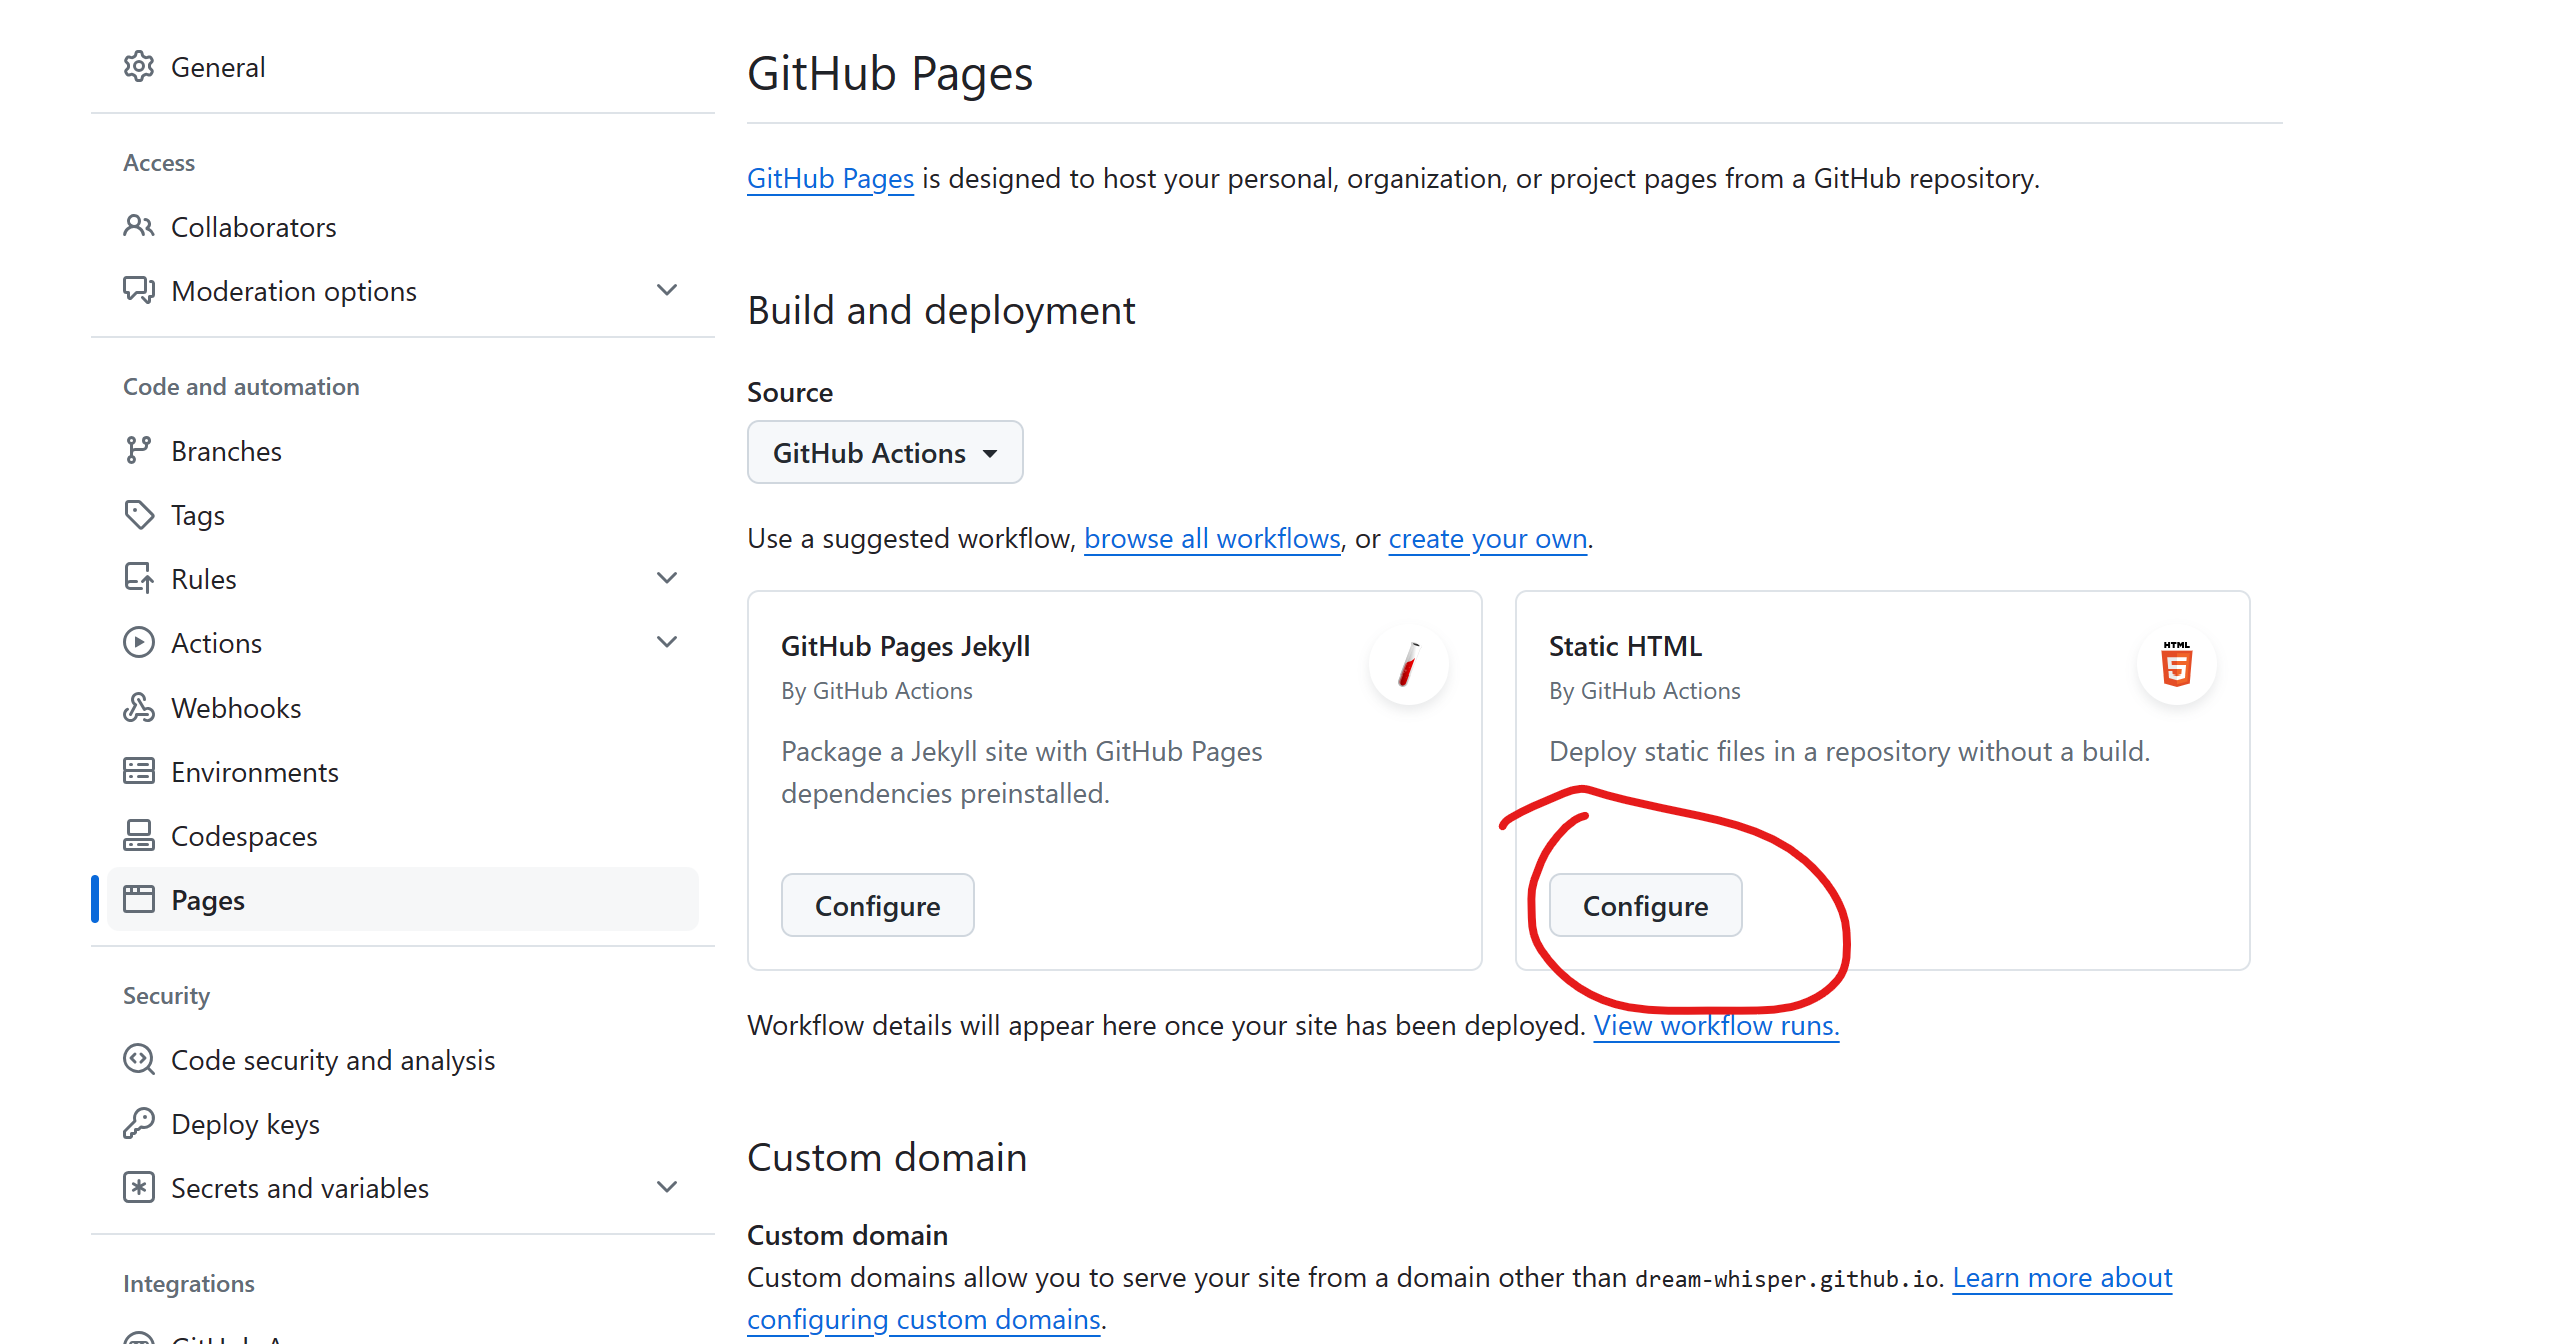2560x1344 pixels.
Task: Click the General gear icon
Action: 138,67
